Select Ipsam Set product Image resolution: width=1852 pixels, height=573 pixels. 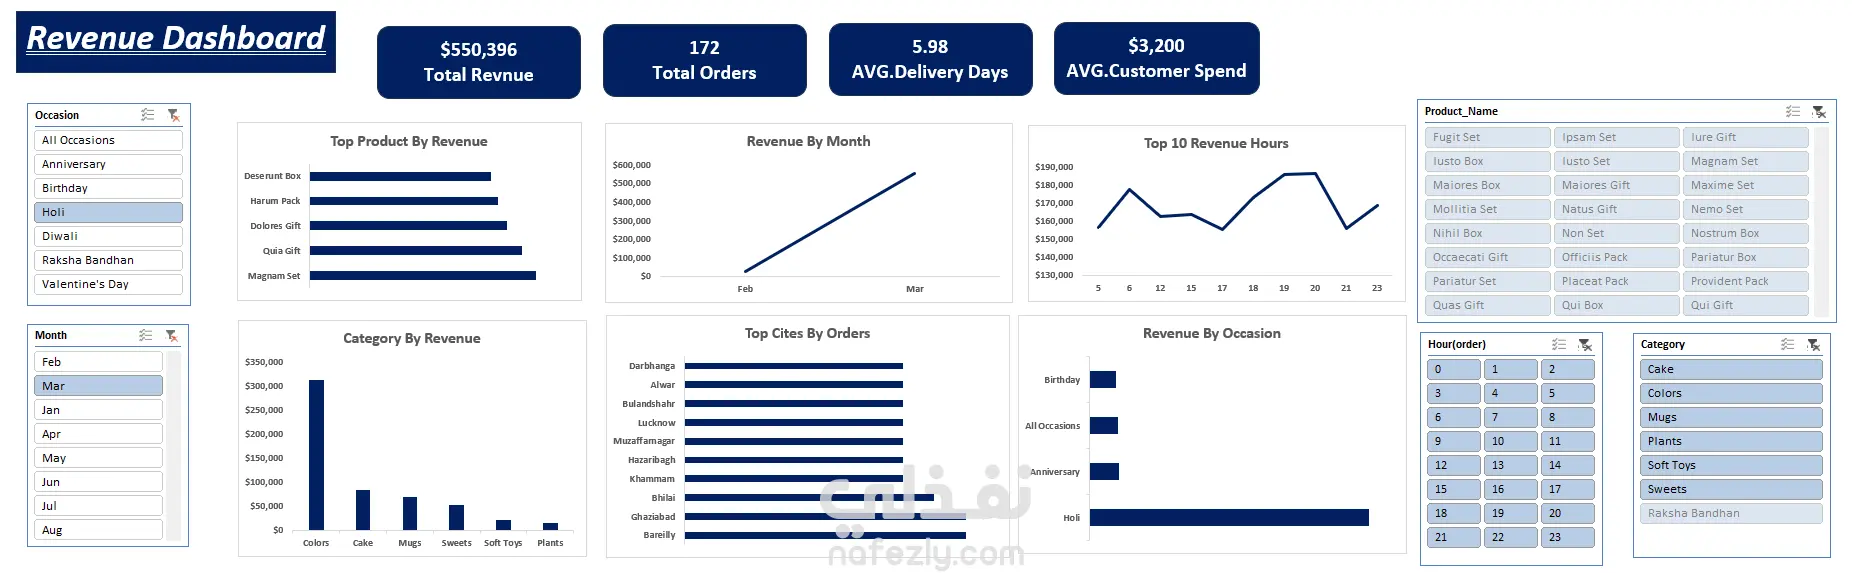coord(1616,137)
